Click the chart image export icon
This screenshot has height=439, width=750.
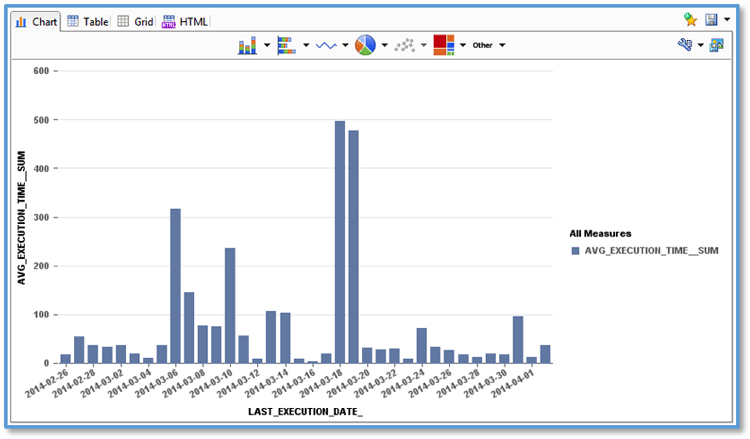[x=716, y=45]
